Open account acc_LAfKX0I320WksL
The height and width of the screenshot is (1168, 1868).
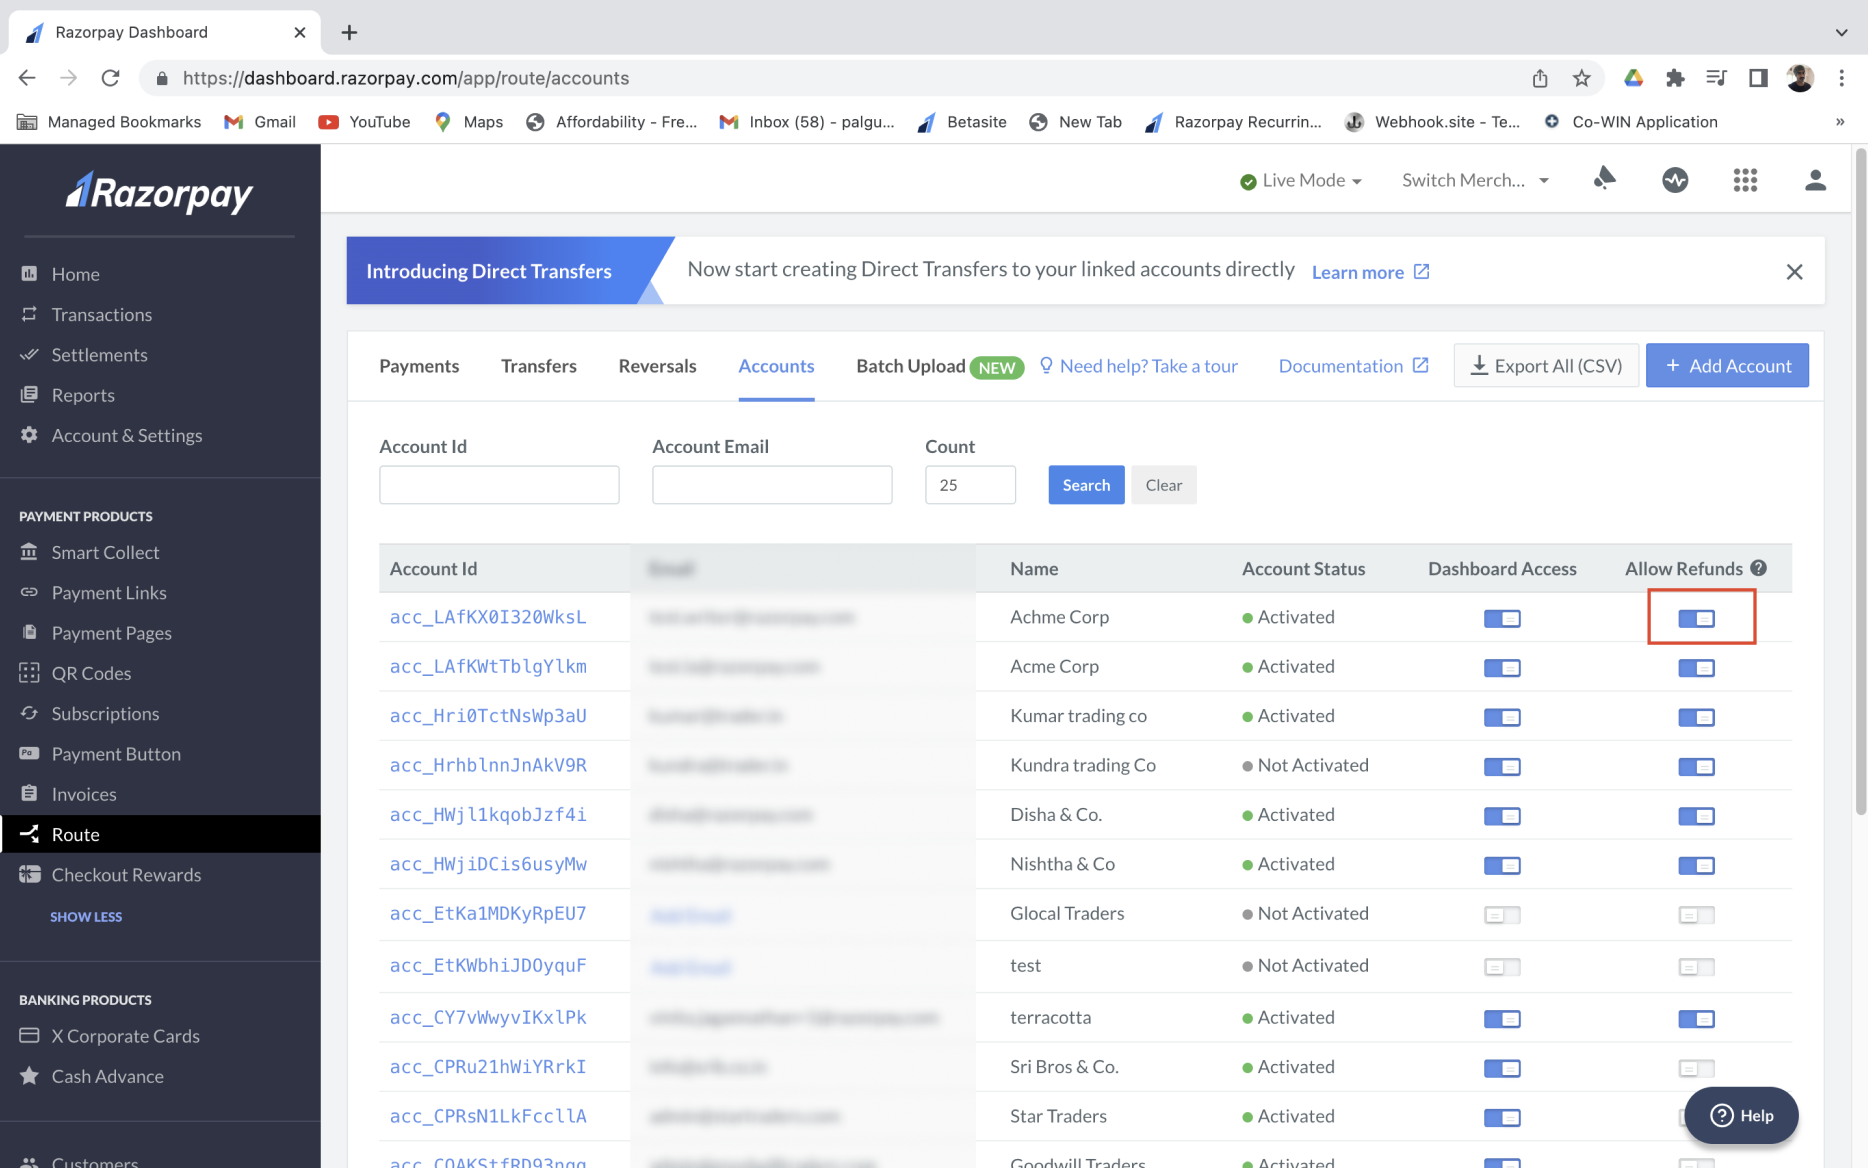(488, 617)
